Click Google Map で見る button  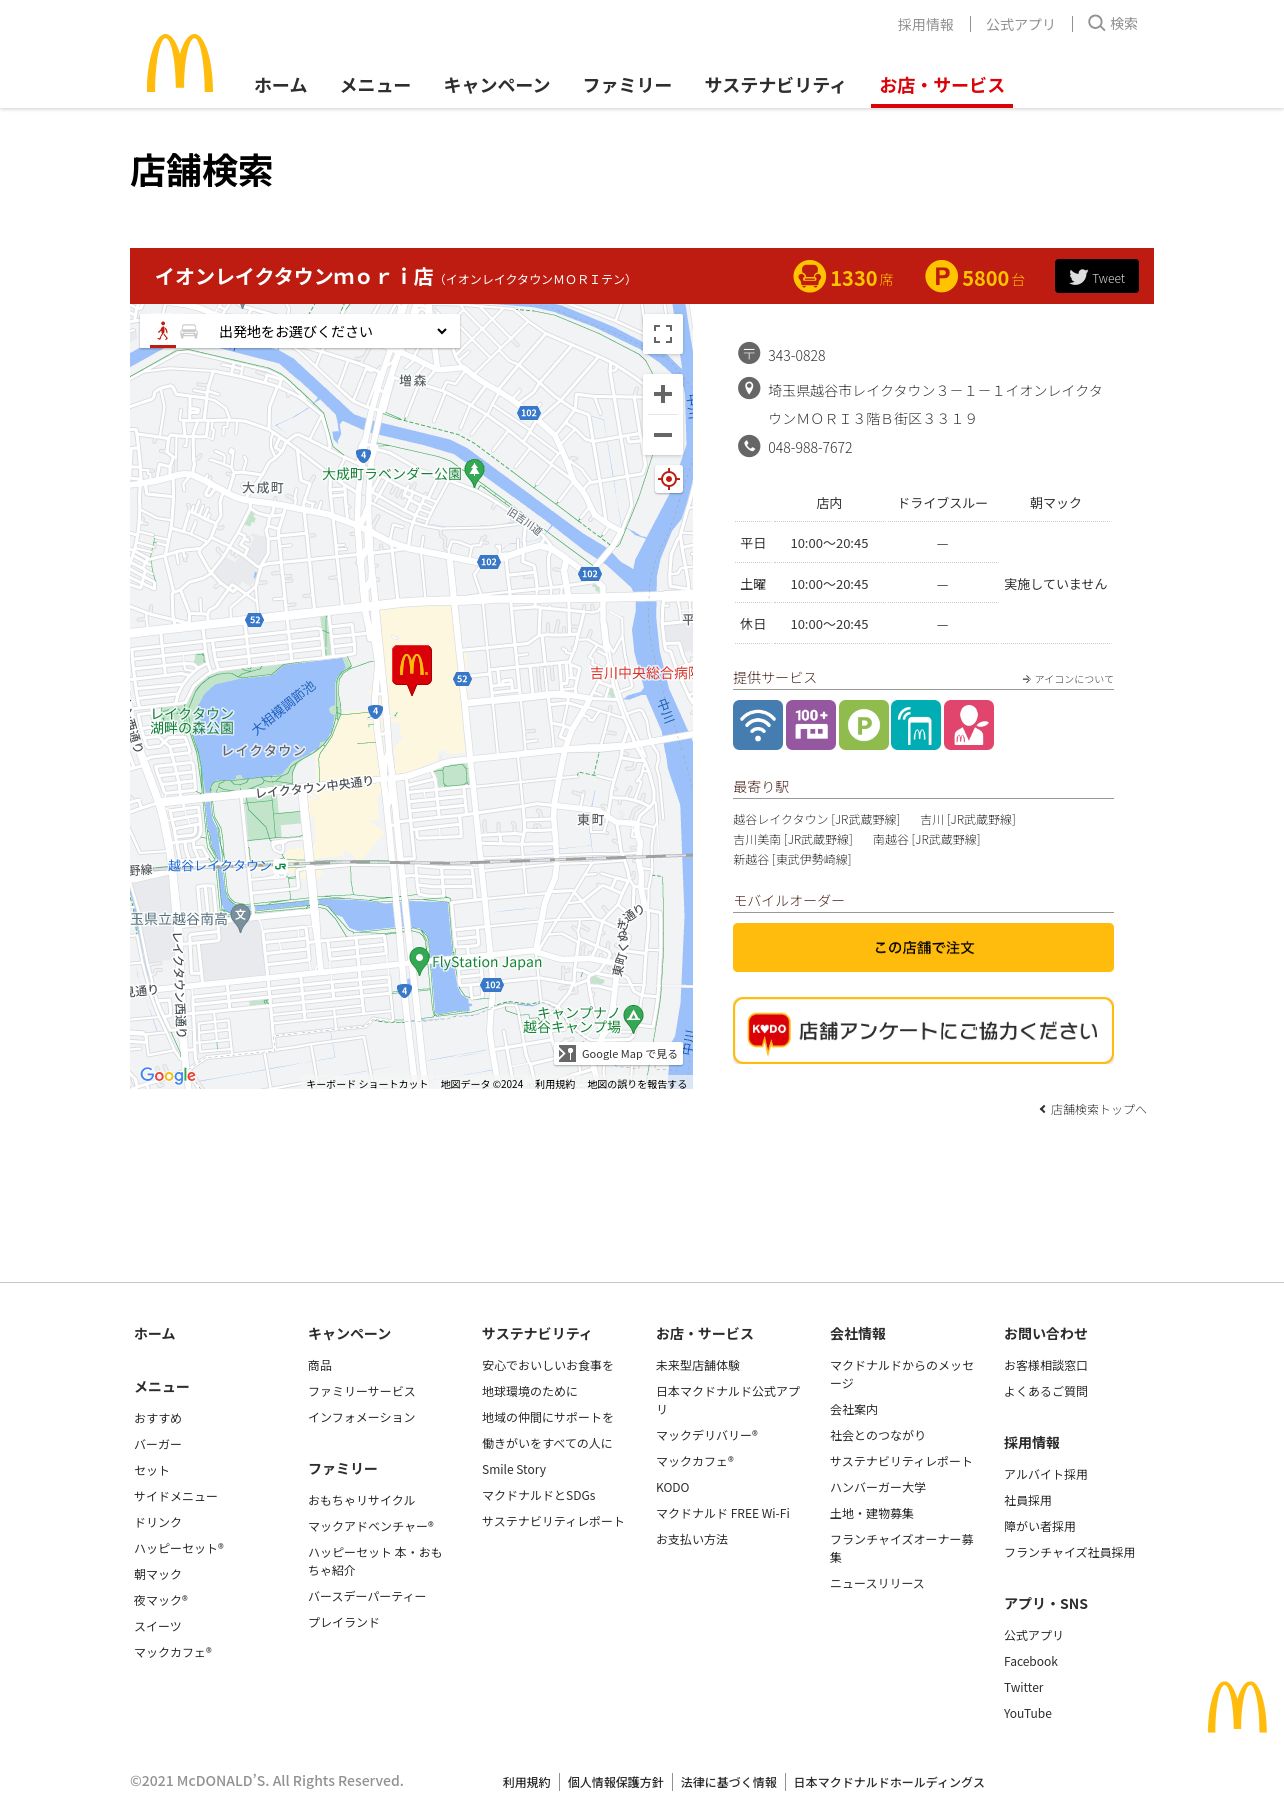[619, 1054]
